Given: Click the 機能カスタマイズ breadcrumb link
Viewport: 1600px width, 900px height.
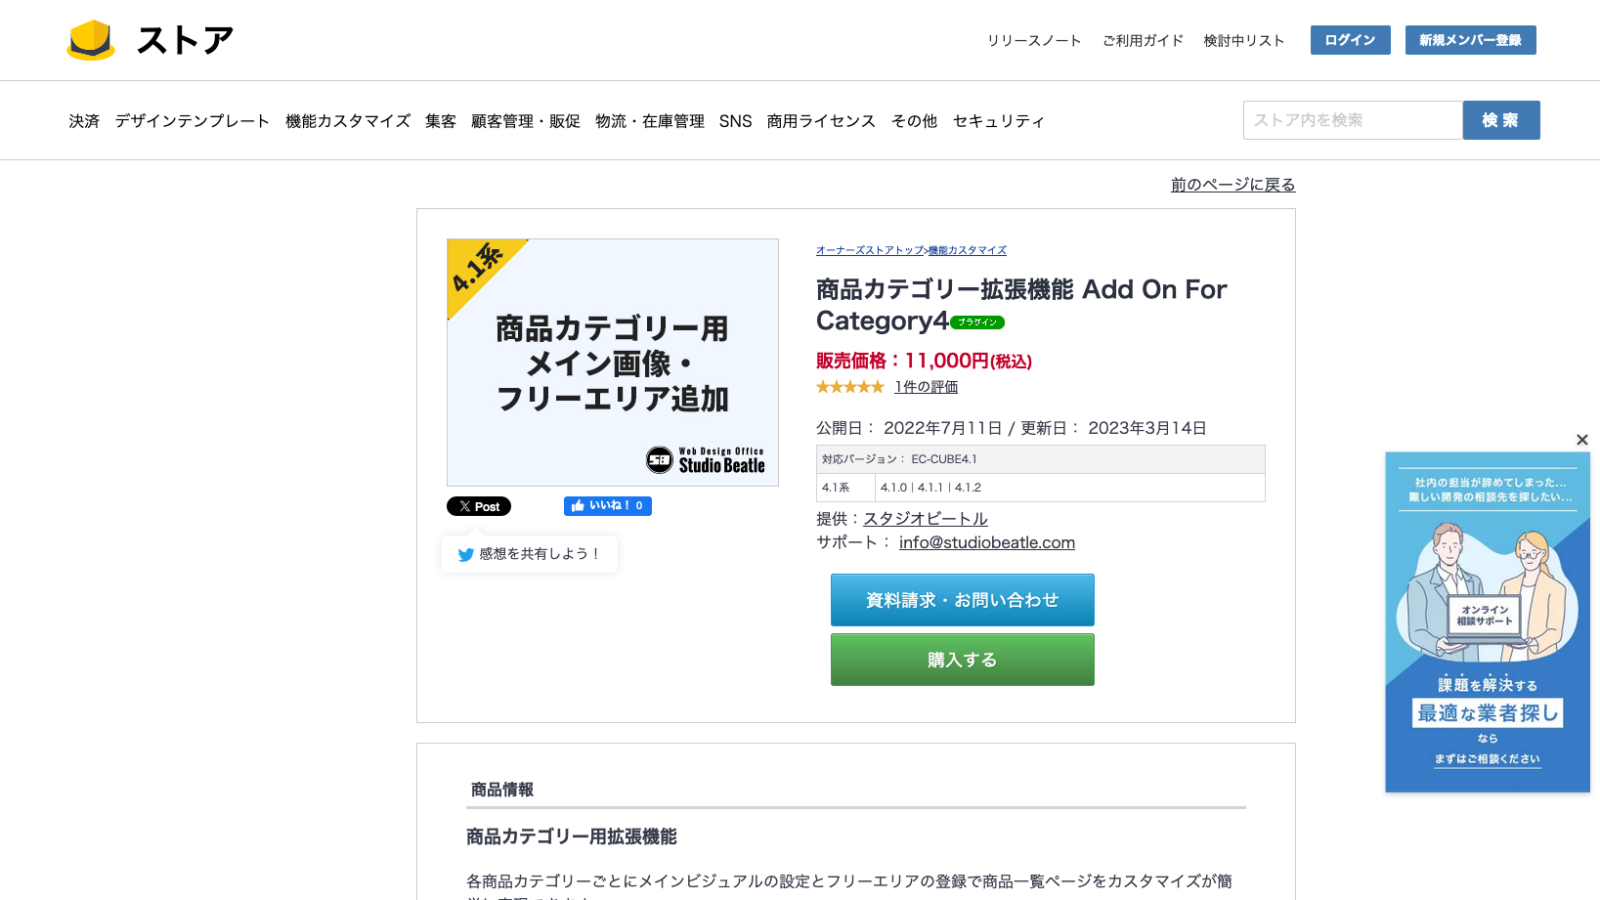Looking at the screenshot, I should pos(968,250).
